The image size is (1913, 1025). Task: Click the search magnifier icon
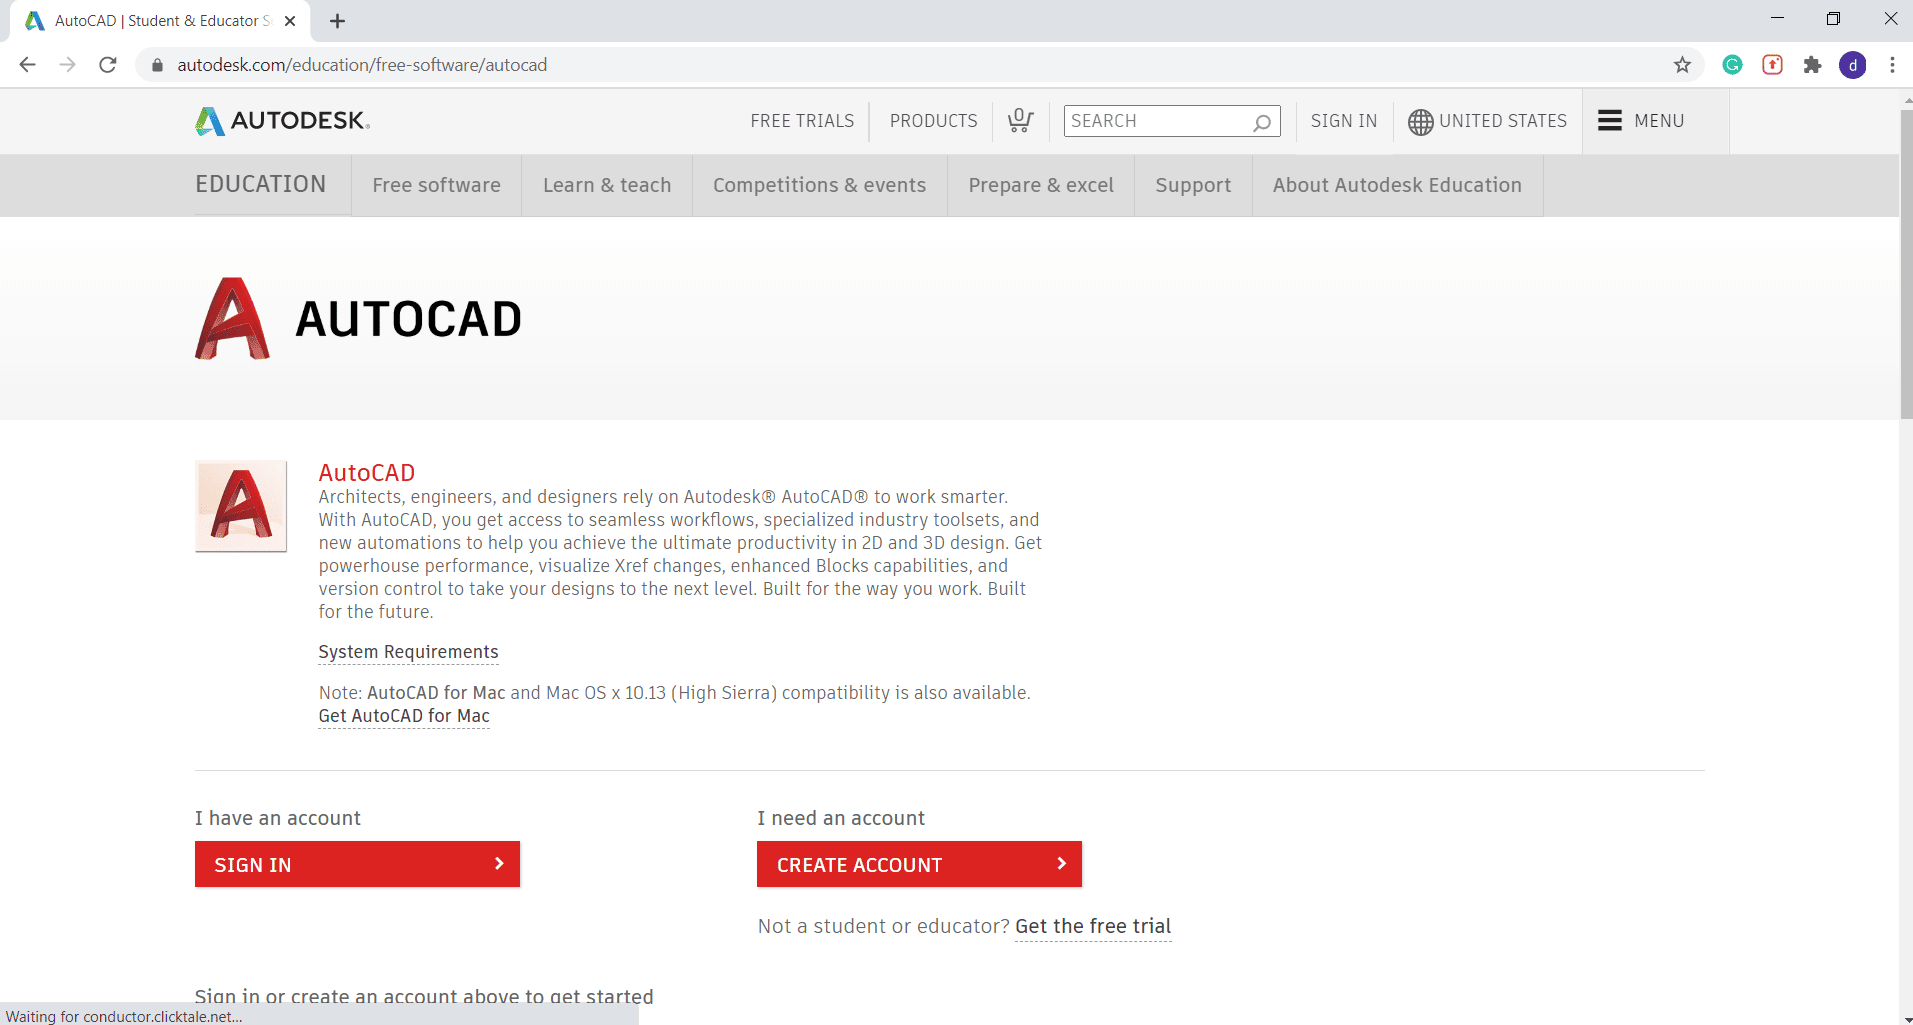point(1261,121)
